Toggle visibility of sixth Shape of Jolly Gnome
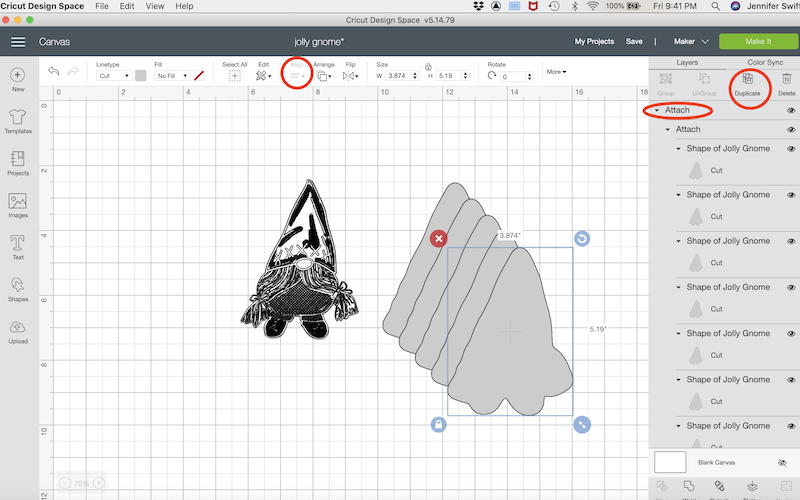 [x=791, y=380]
